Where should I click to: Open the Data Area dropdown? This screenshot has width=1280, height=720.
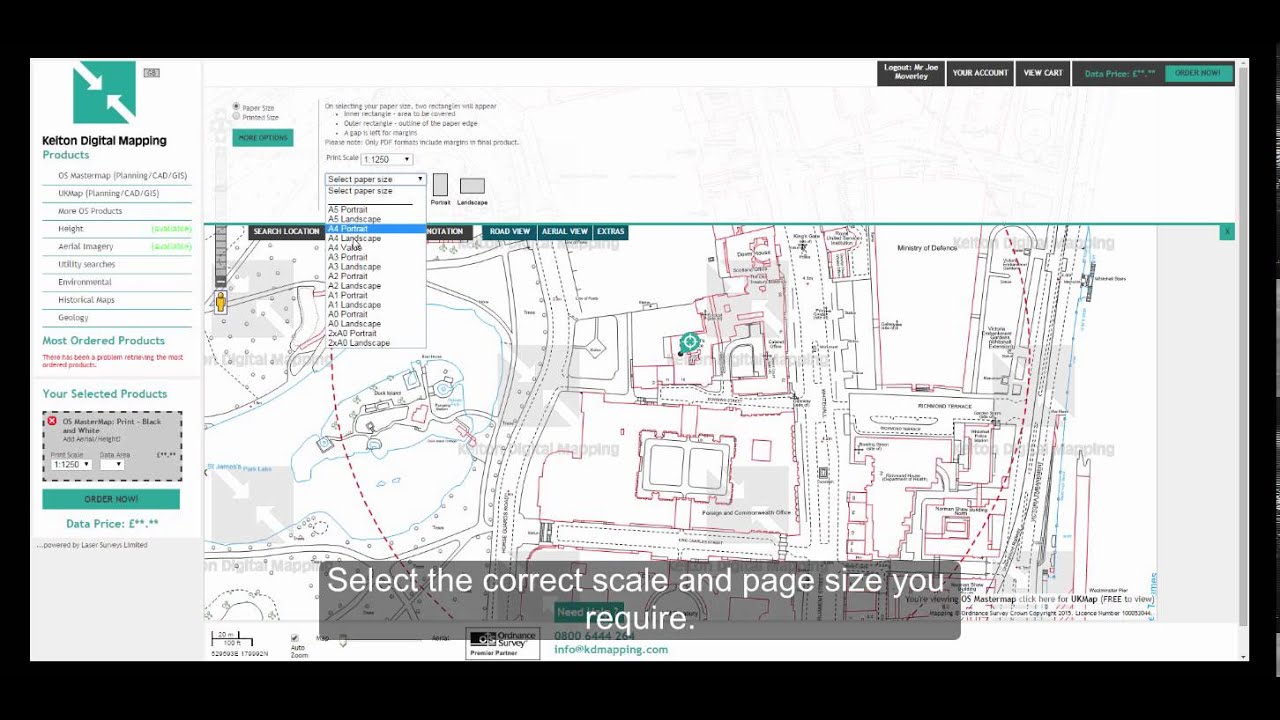[x=111, y=464]
